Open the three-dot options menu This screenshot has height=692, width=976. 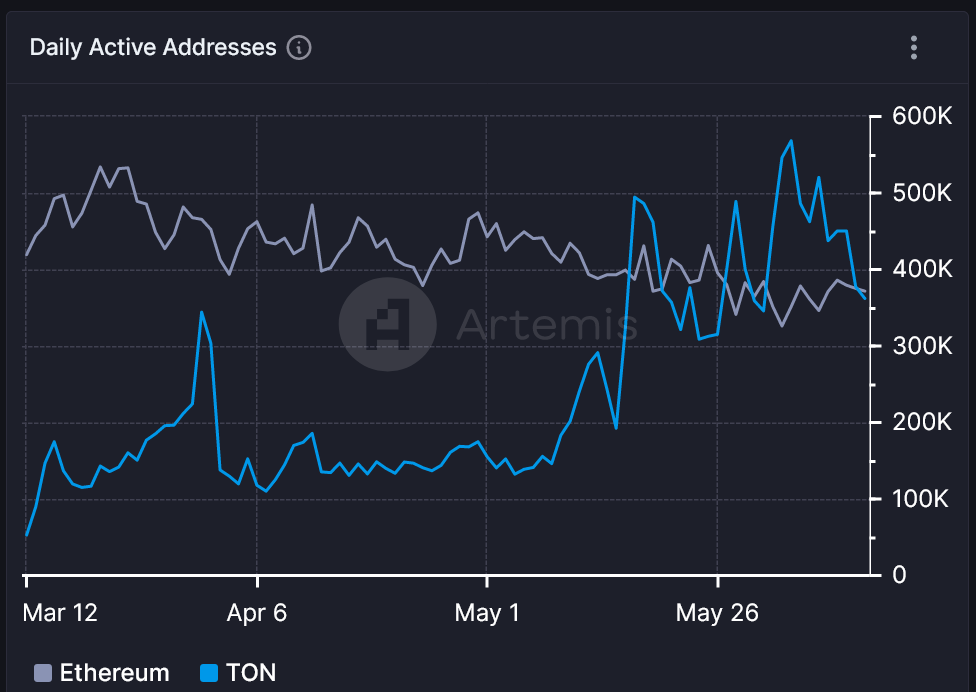pos(914,47)
